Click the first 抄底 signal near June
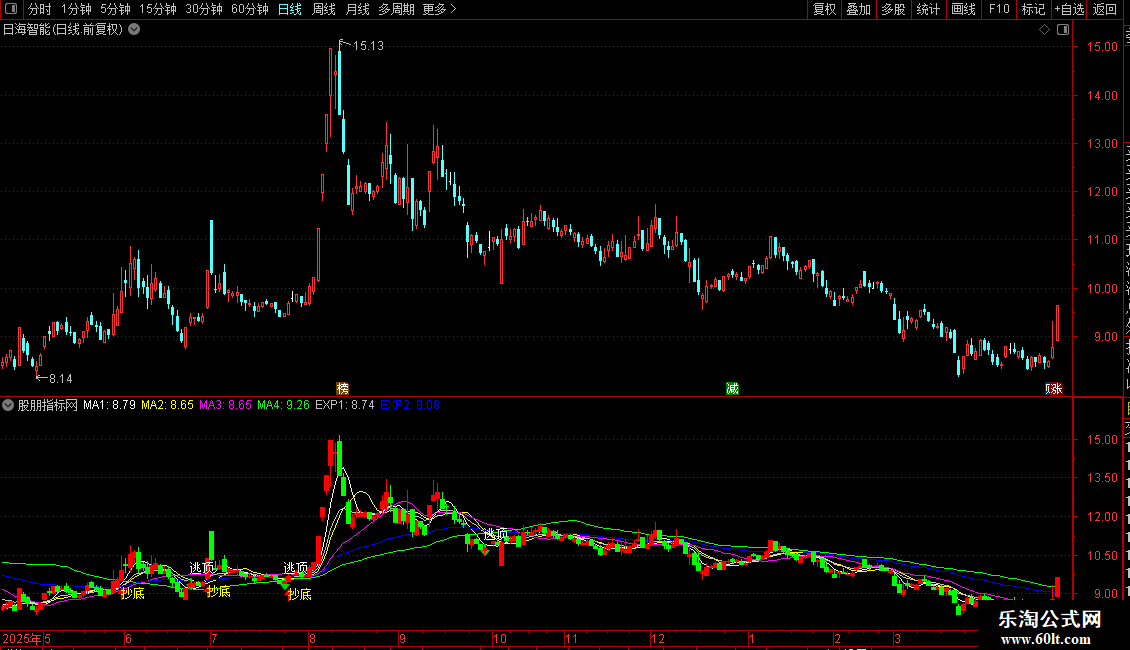 point(133,593)
